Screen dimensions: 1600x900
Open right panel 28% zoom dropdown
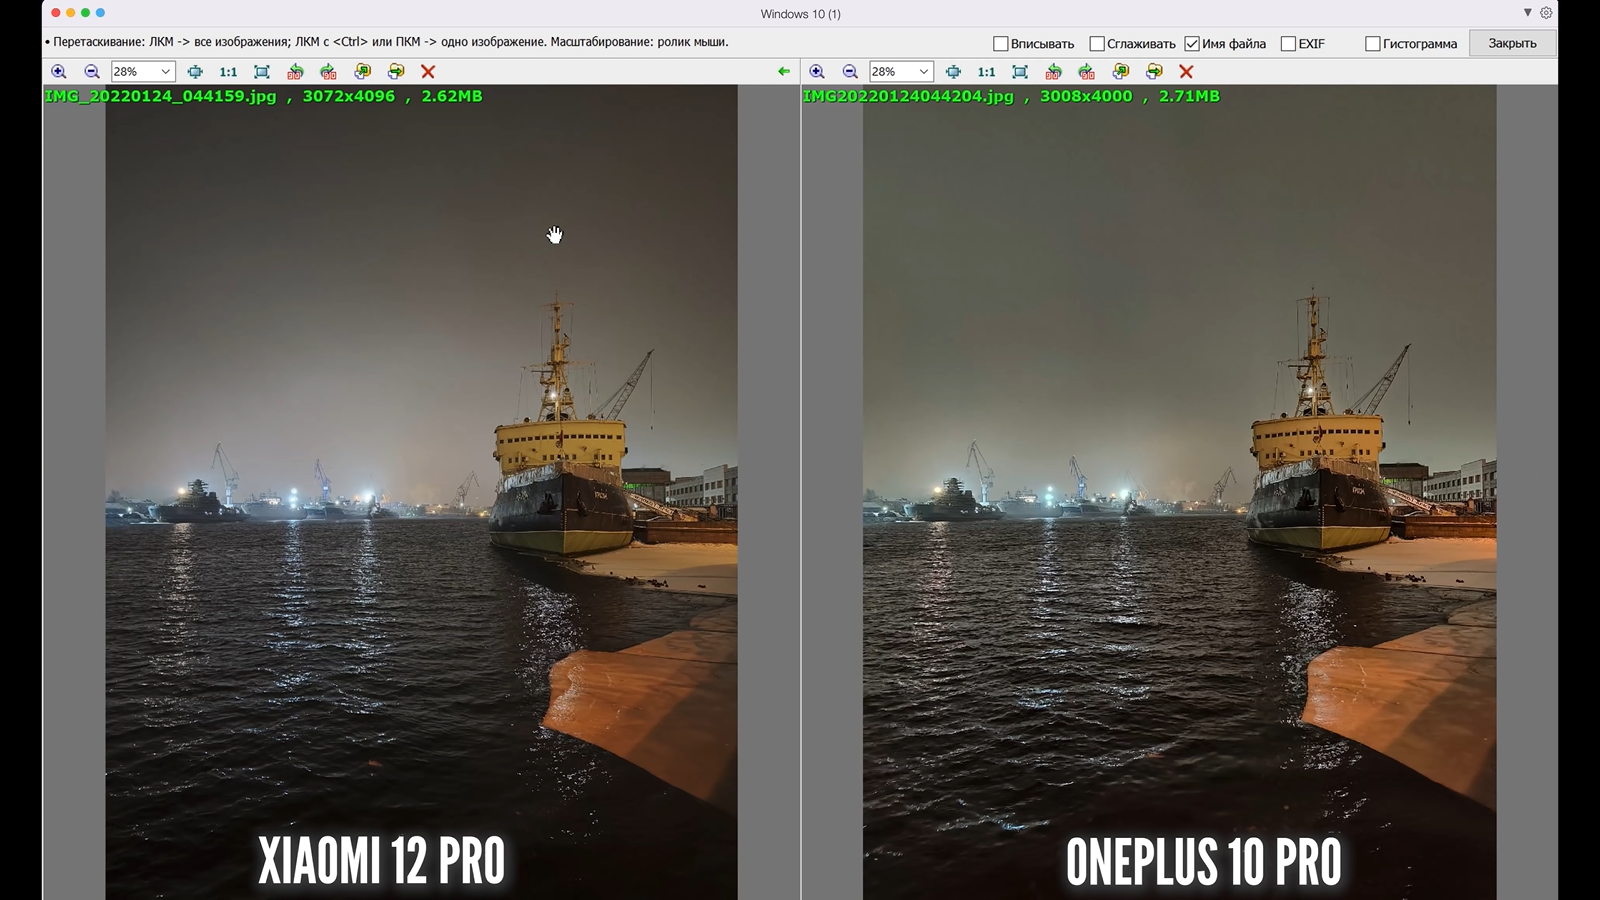[x=923, y=72]
